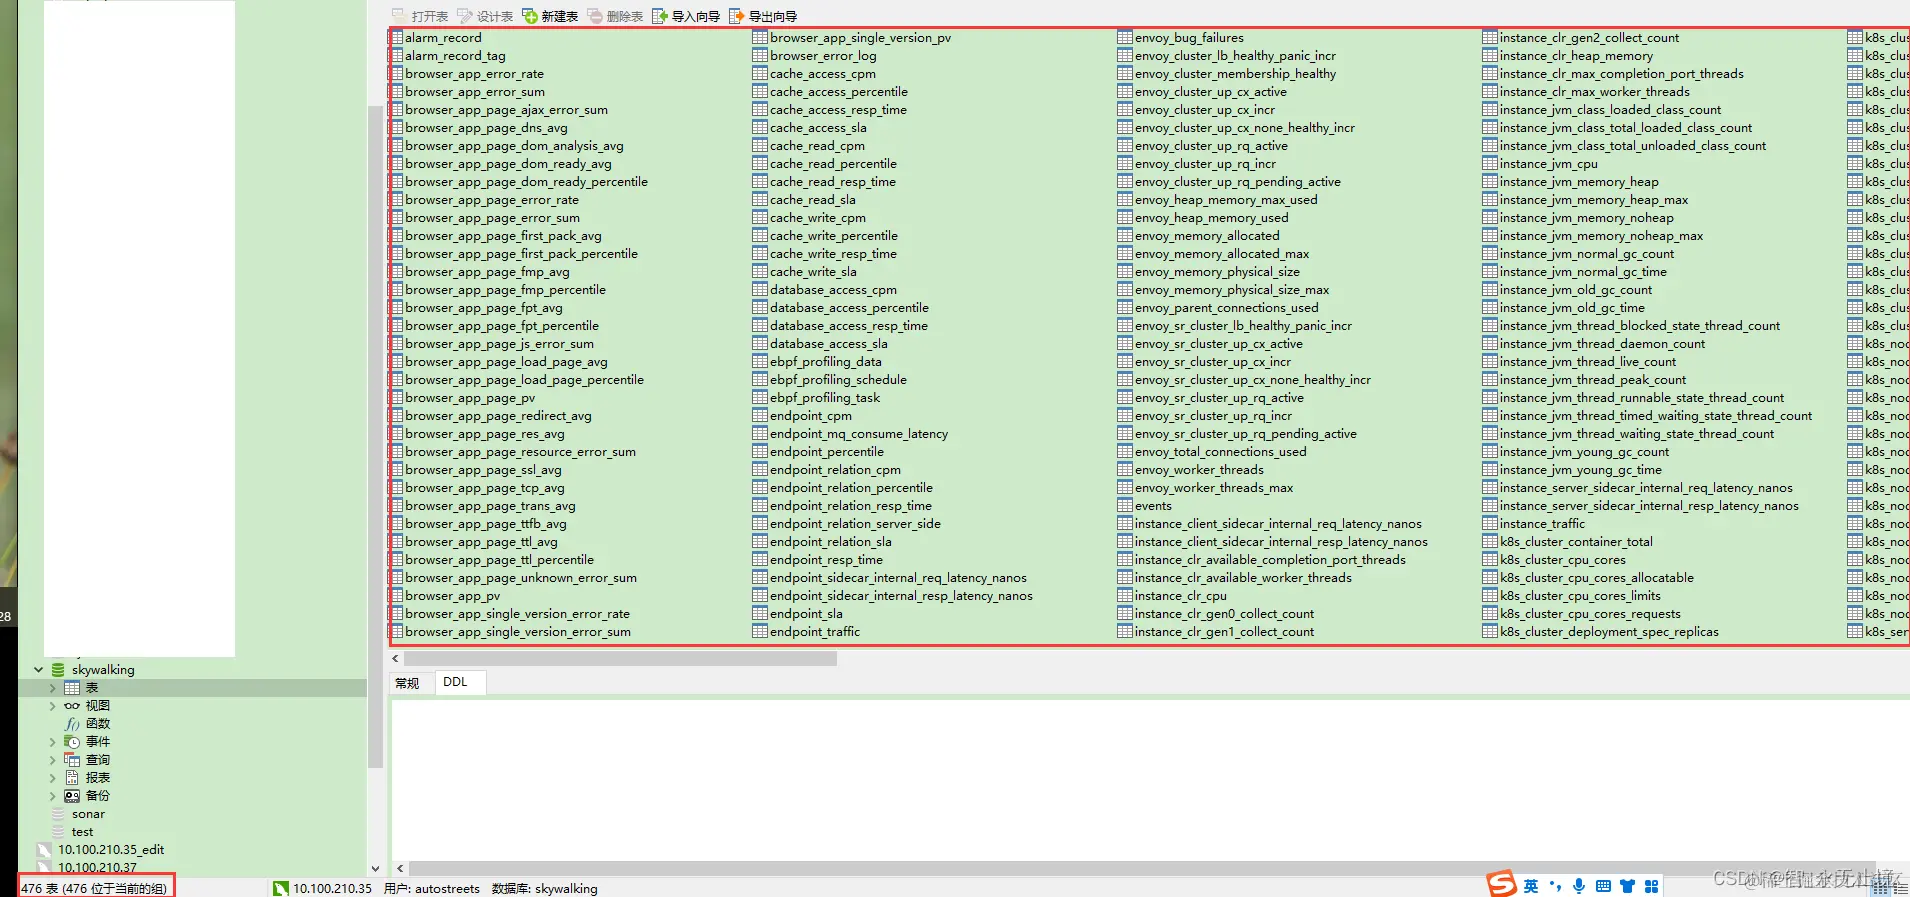
Task: Open the Import Wizard (导入向导)
Action: pyautogui.click(x=686, y=16)
